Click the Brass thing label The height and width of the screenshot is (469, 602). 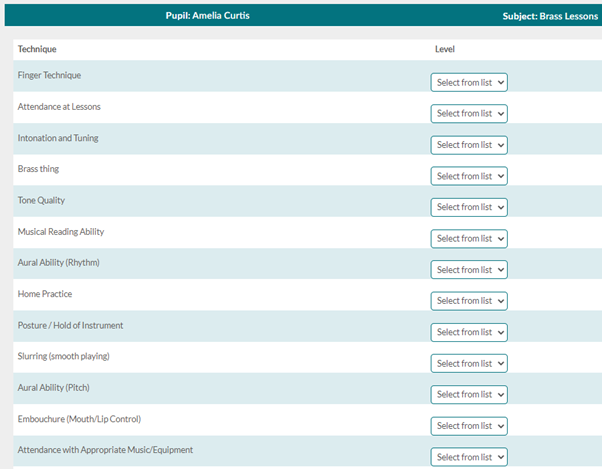38,169
